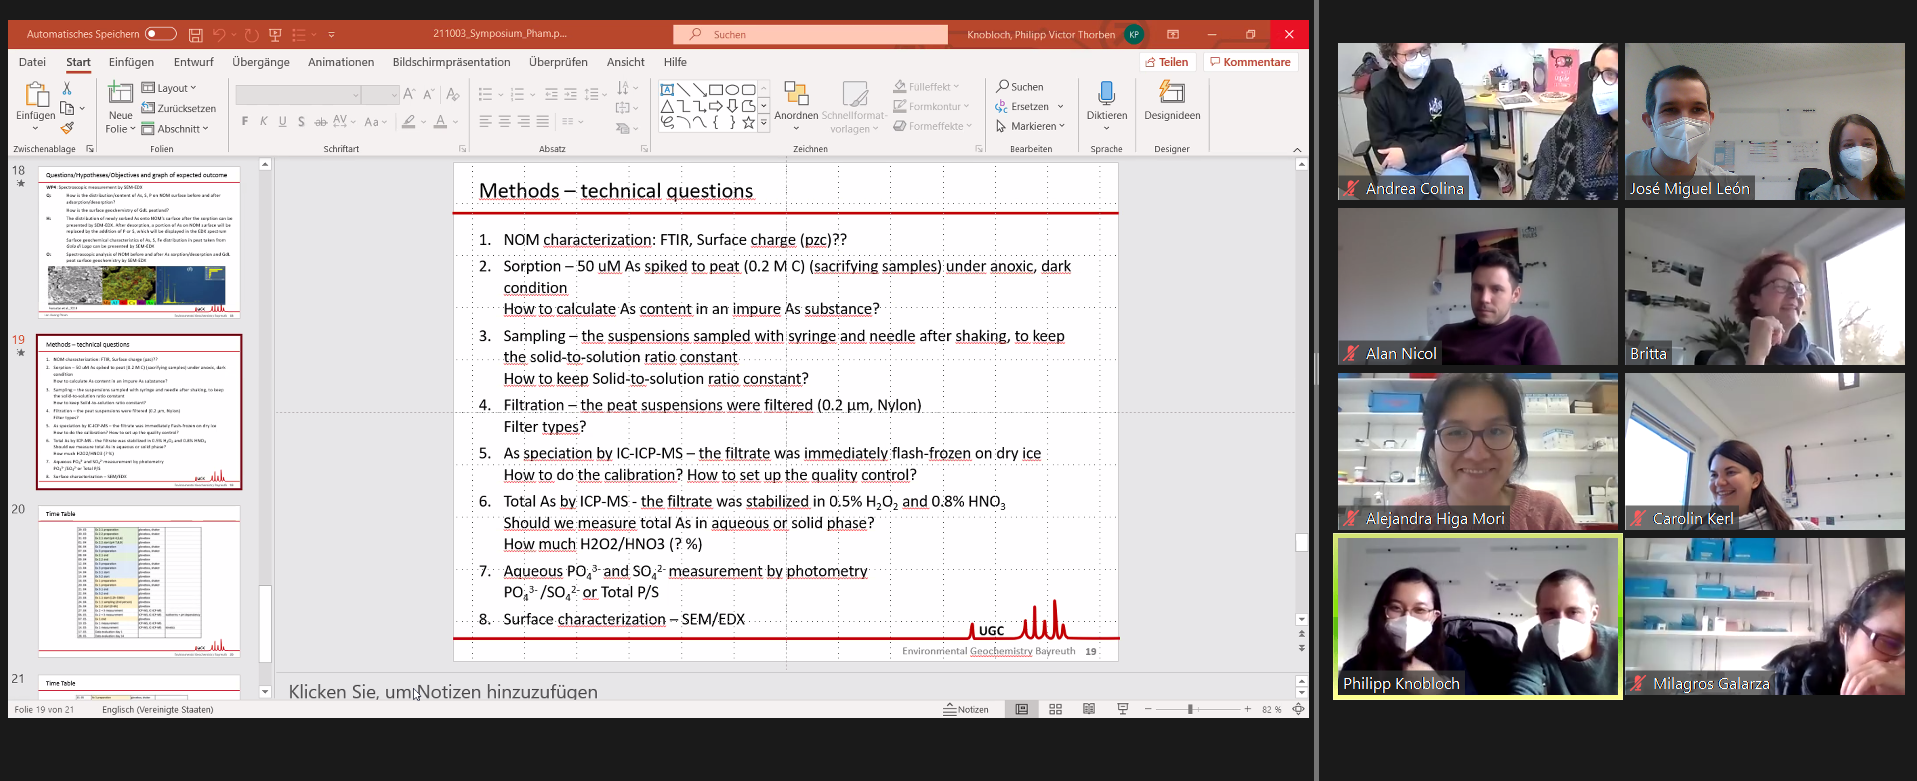This screenshot has height=781, width=1917.
Task: Align text left in Absatz group
Action: pyautogui.click(x=485, y=121)
